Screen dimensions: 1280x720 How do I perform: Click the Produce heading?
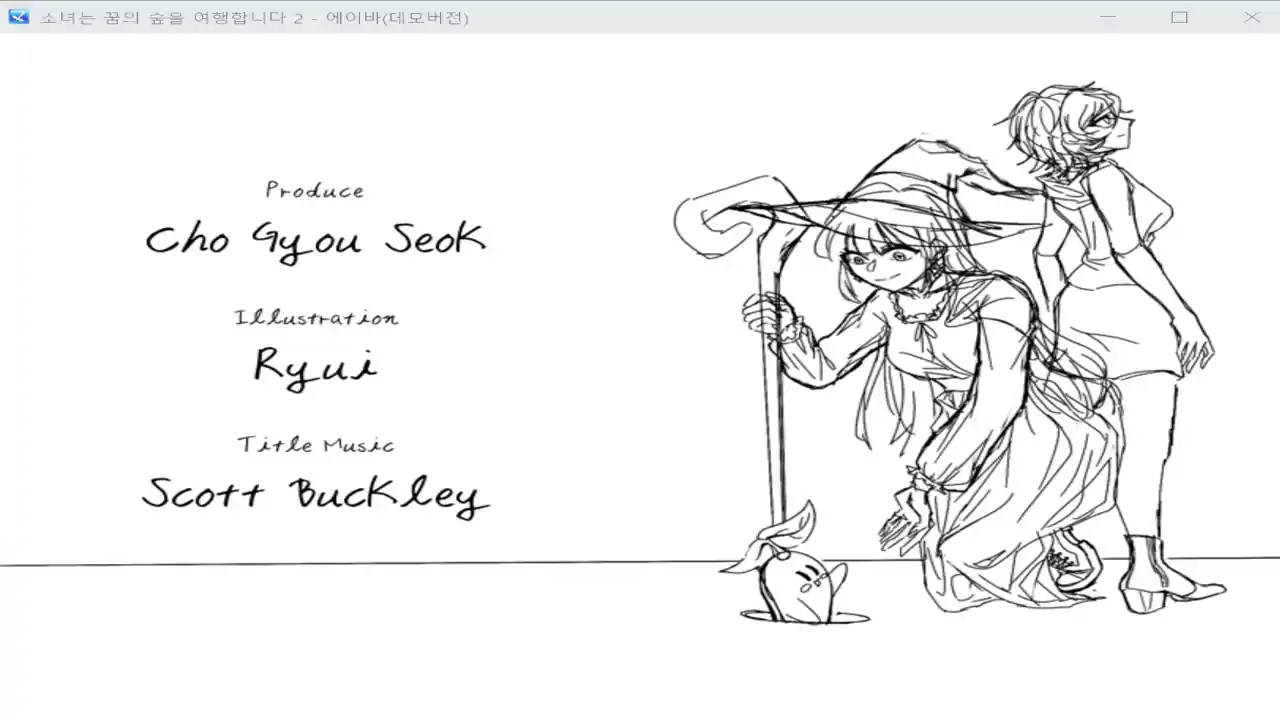315,190
